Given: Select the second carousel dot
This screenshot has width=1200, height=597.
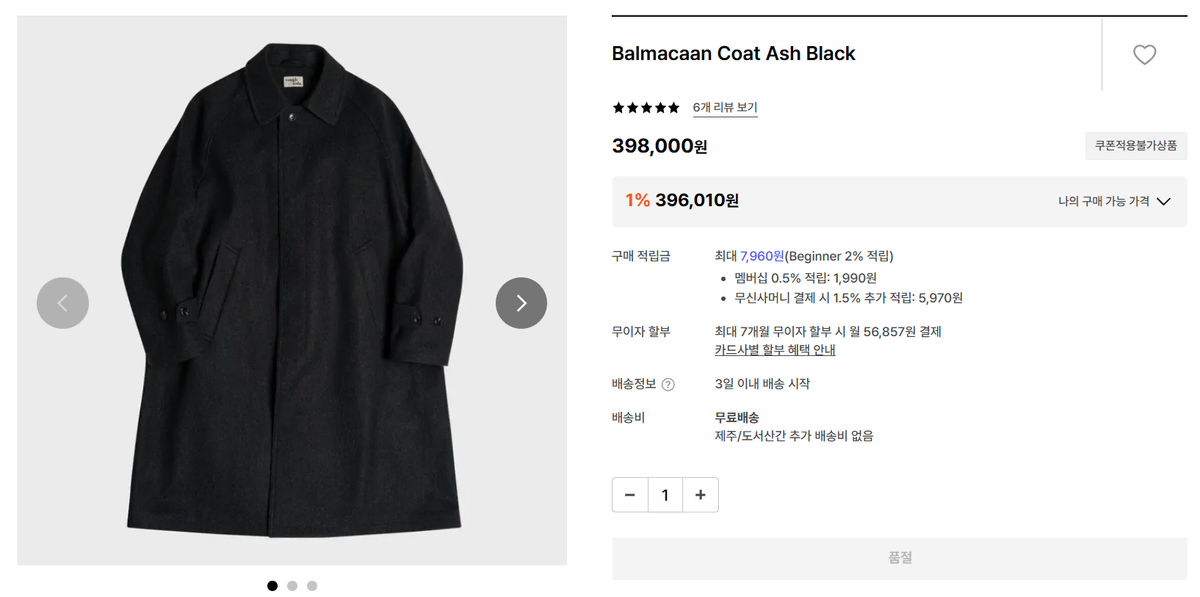Looking at the screenshot, I should pyautogui.click(x=292, y=586).
